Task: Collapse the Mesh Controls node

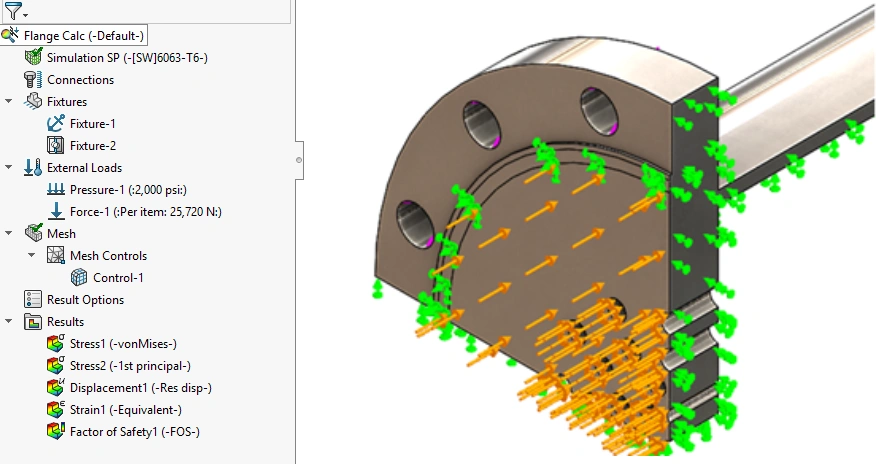Action: point(31,256)
